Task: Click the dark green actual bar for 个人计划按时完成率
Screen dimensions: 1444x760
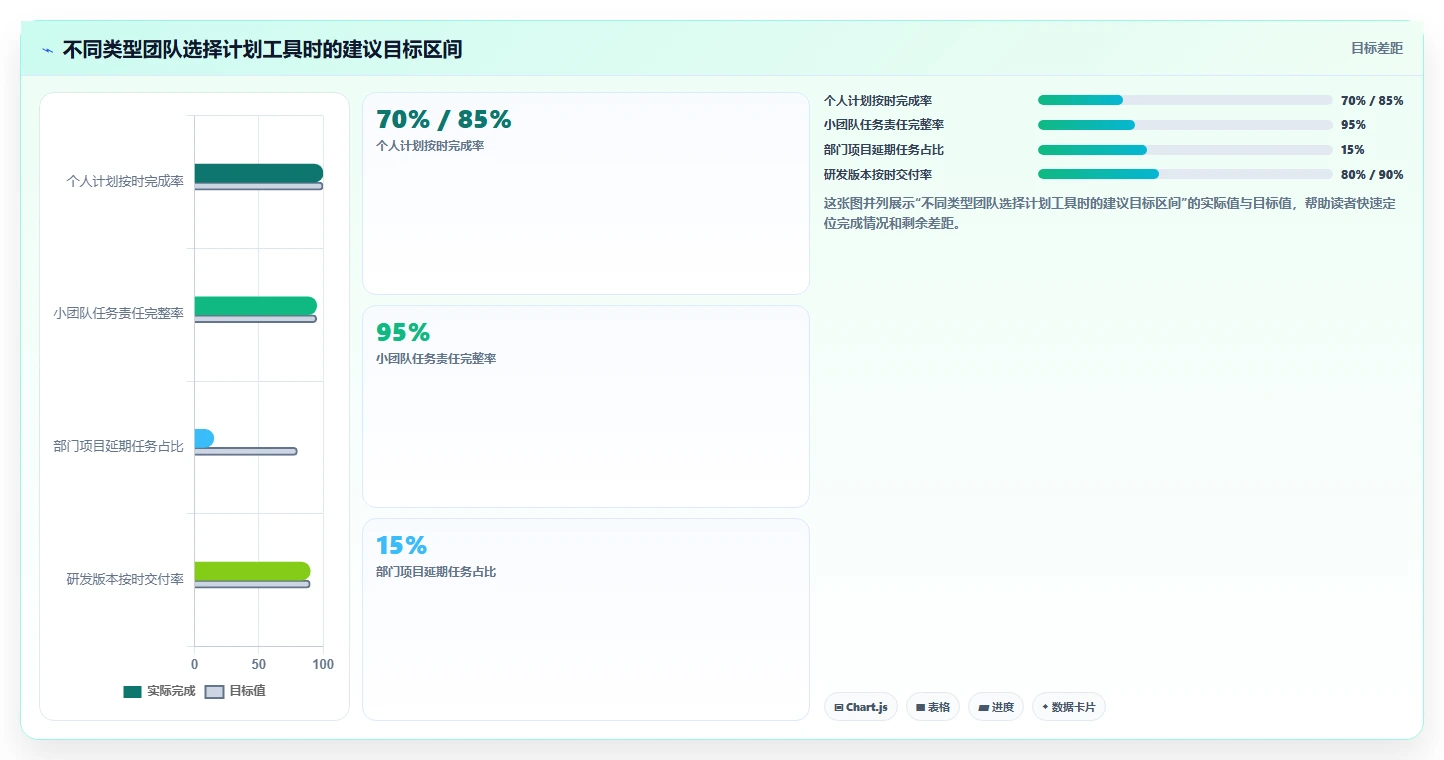Action: 258,173
